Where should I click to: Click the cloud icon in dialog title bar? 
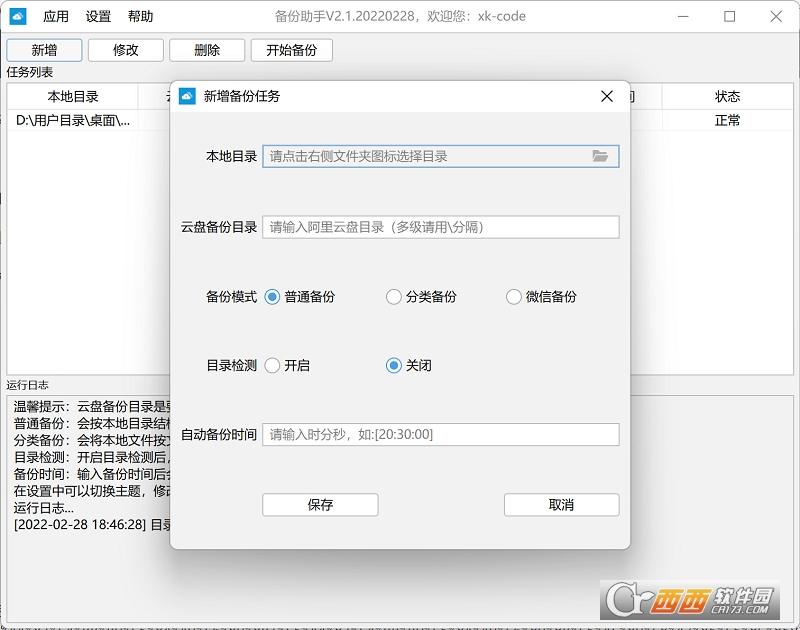pos(186,96)
